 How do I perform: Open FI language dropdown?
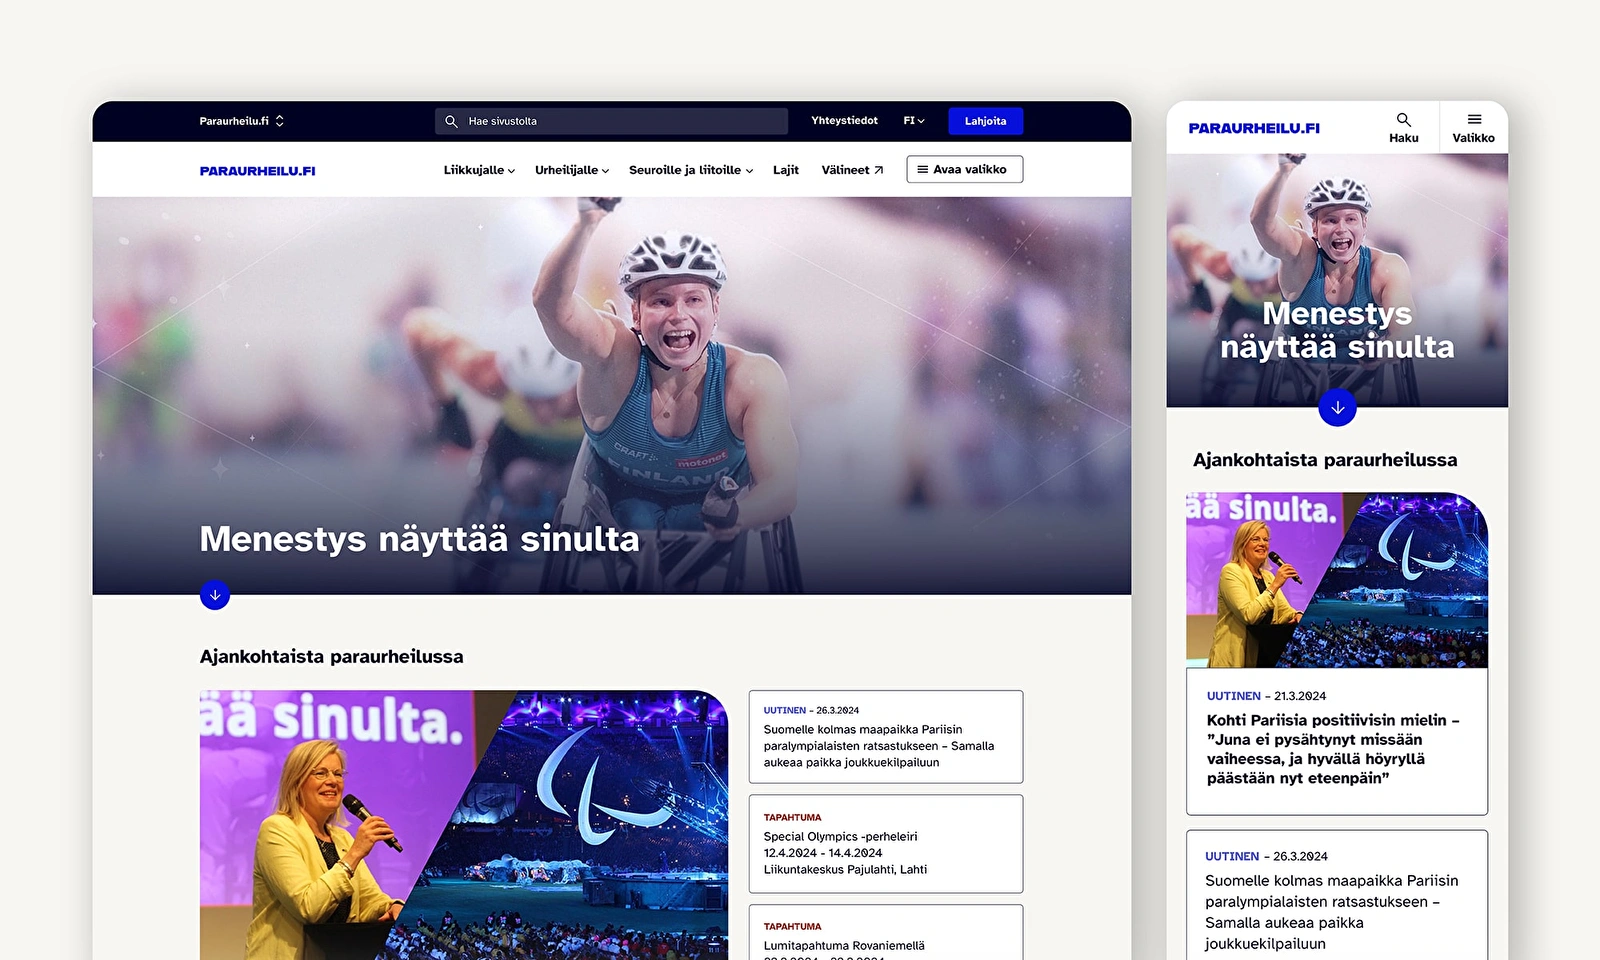point(914,121)
